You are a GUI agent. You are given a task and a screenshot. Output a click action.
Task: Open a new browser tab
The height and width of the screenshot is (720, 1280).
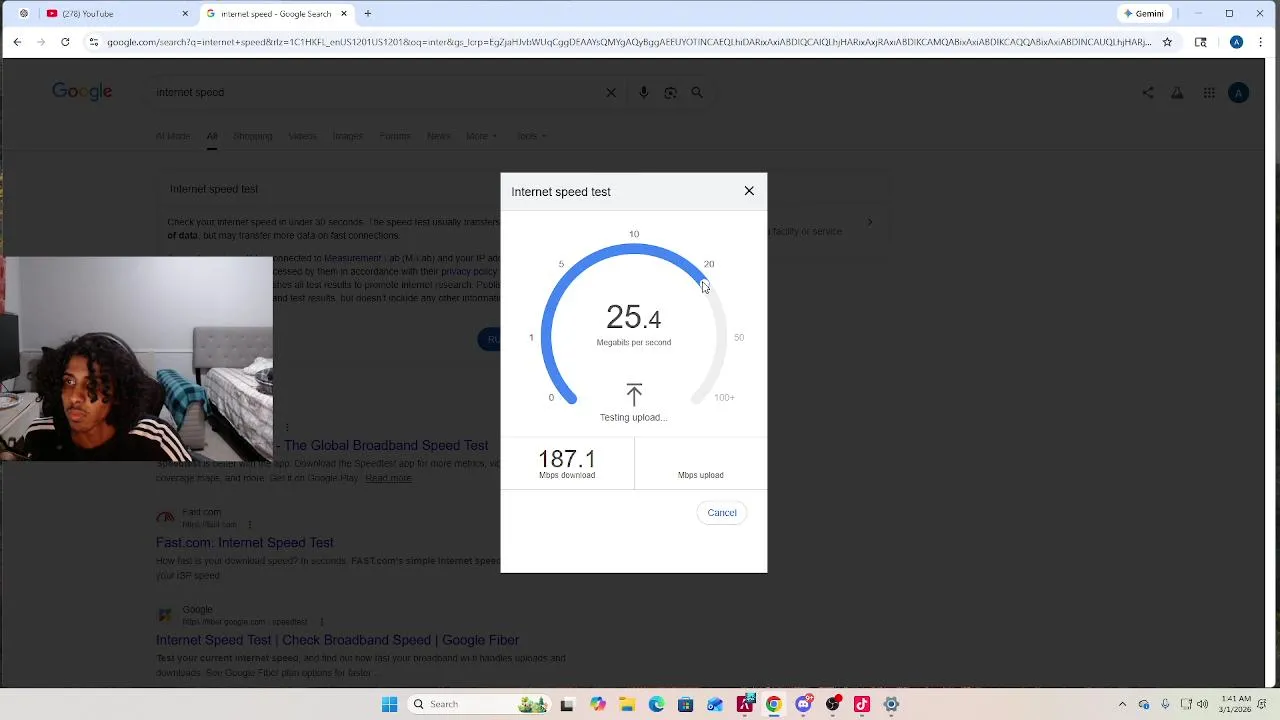(368, 14)
